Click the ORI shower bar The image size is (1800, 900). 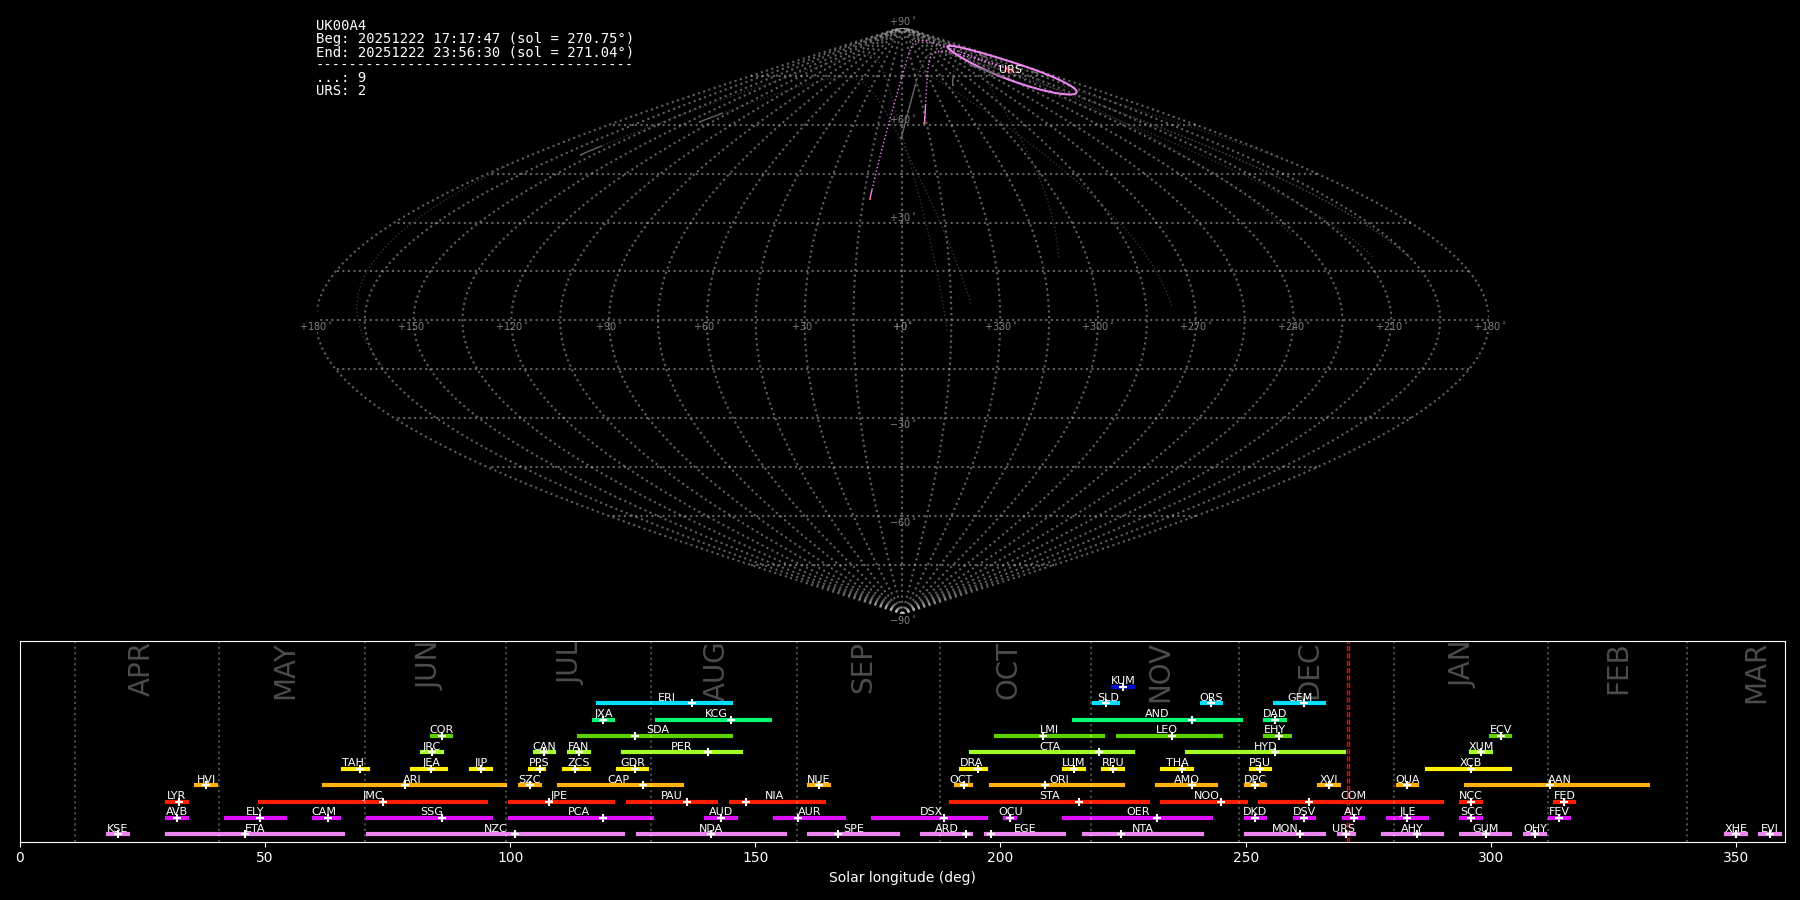1057,785
